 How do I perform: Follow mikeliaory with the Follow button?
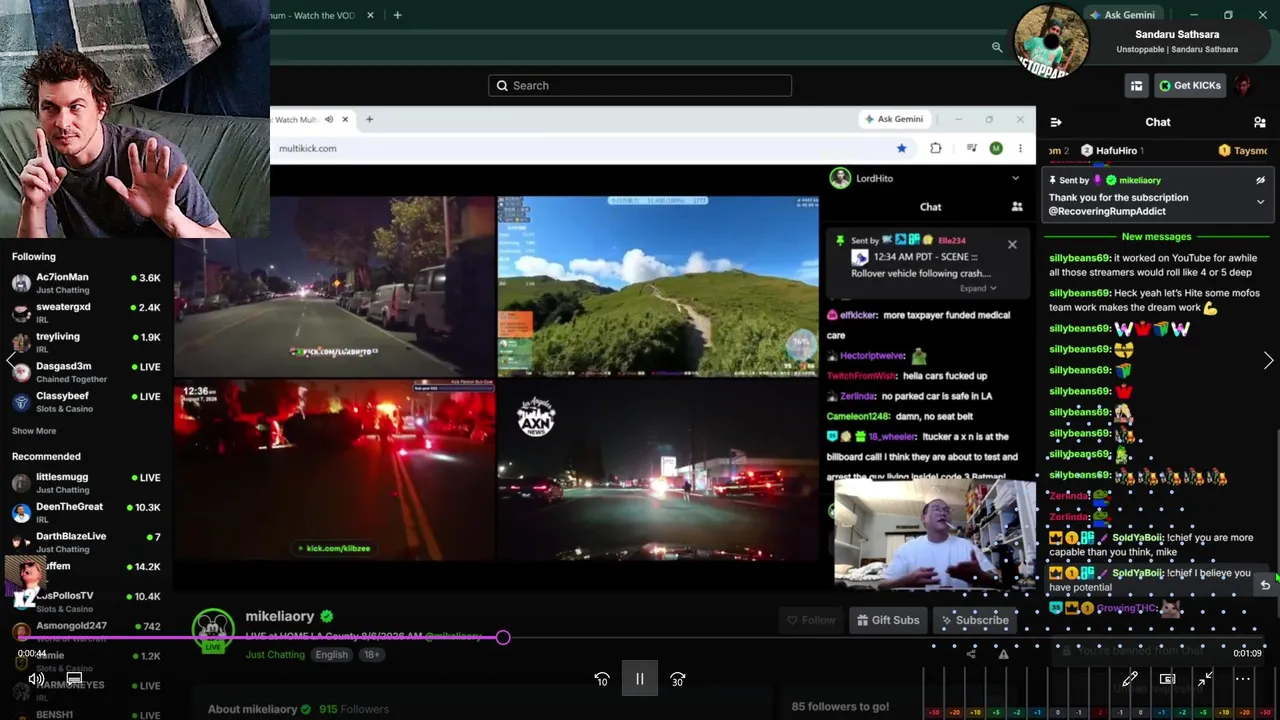pyautogui.click(x=811, y=620)
